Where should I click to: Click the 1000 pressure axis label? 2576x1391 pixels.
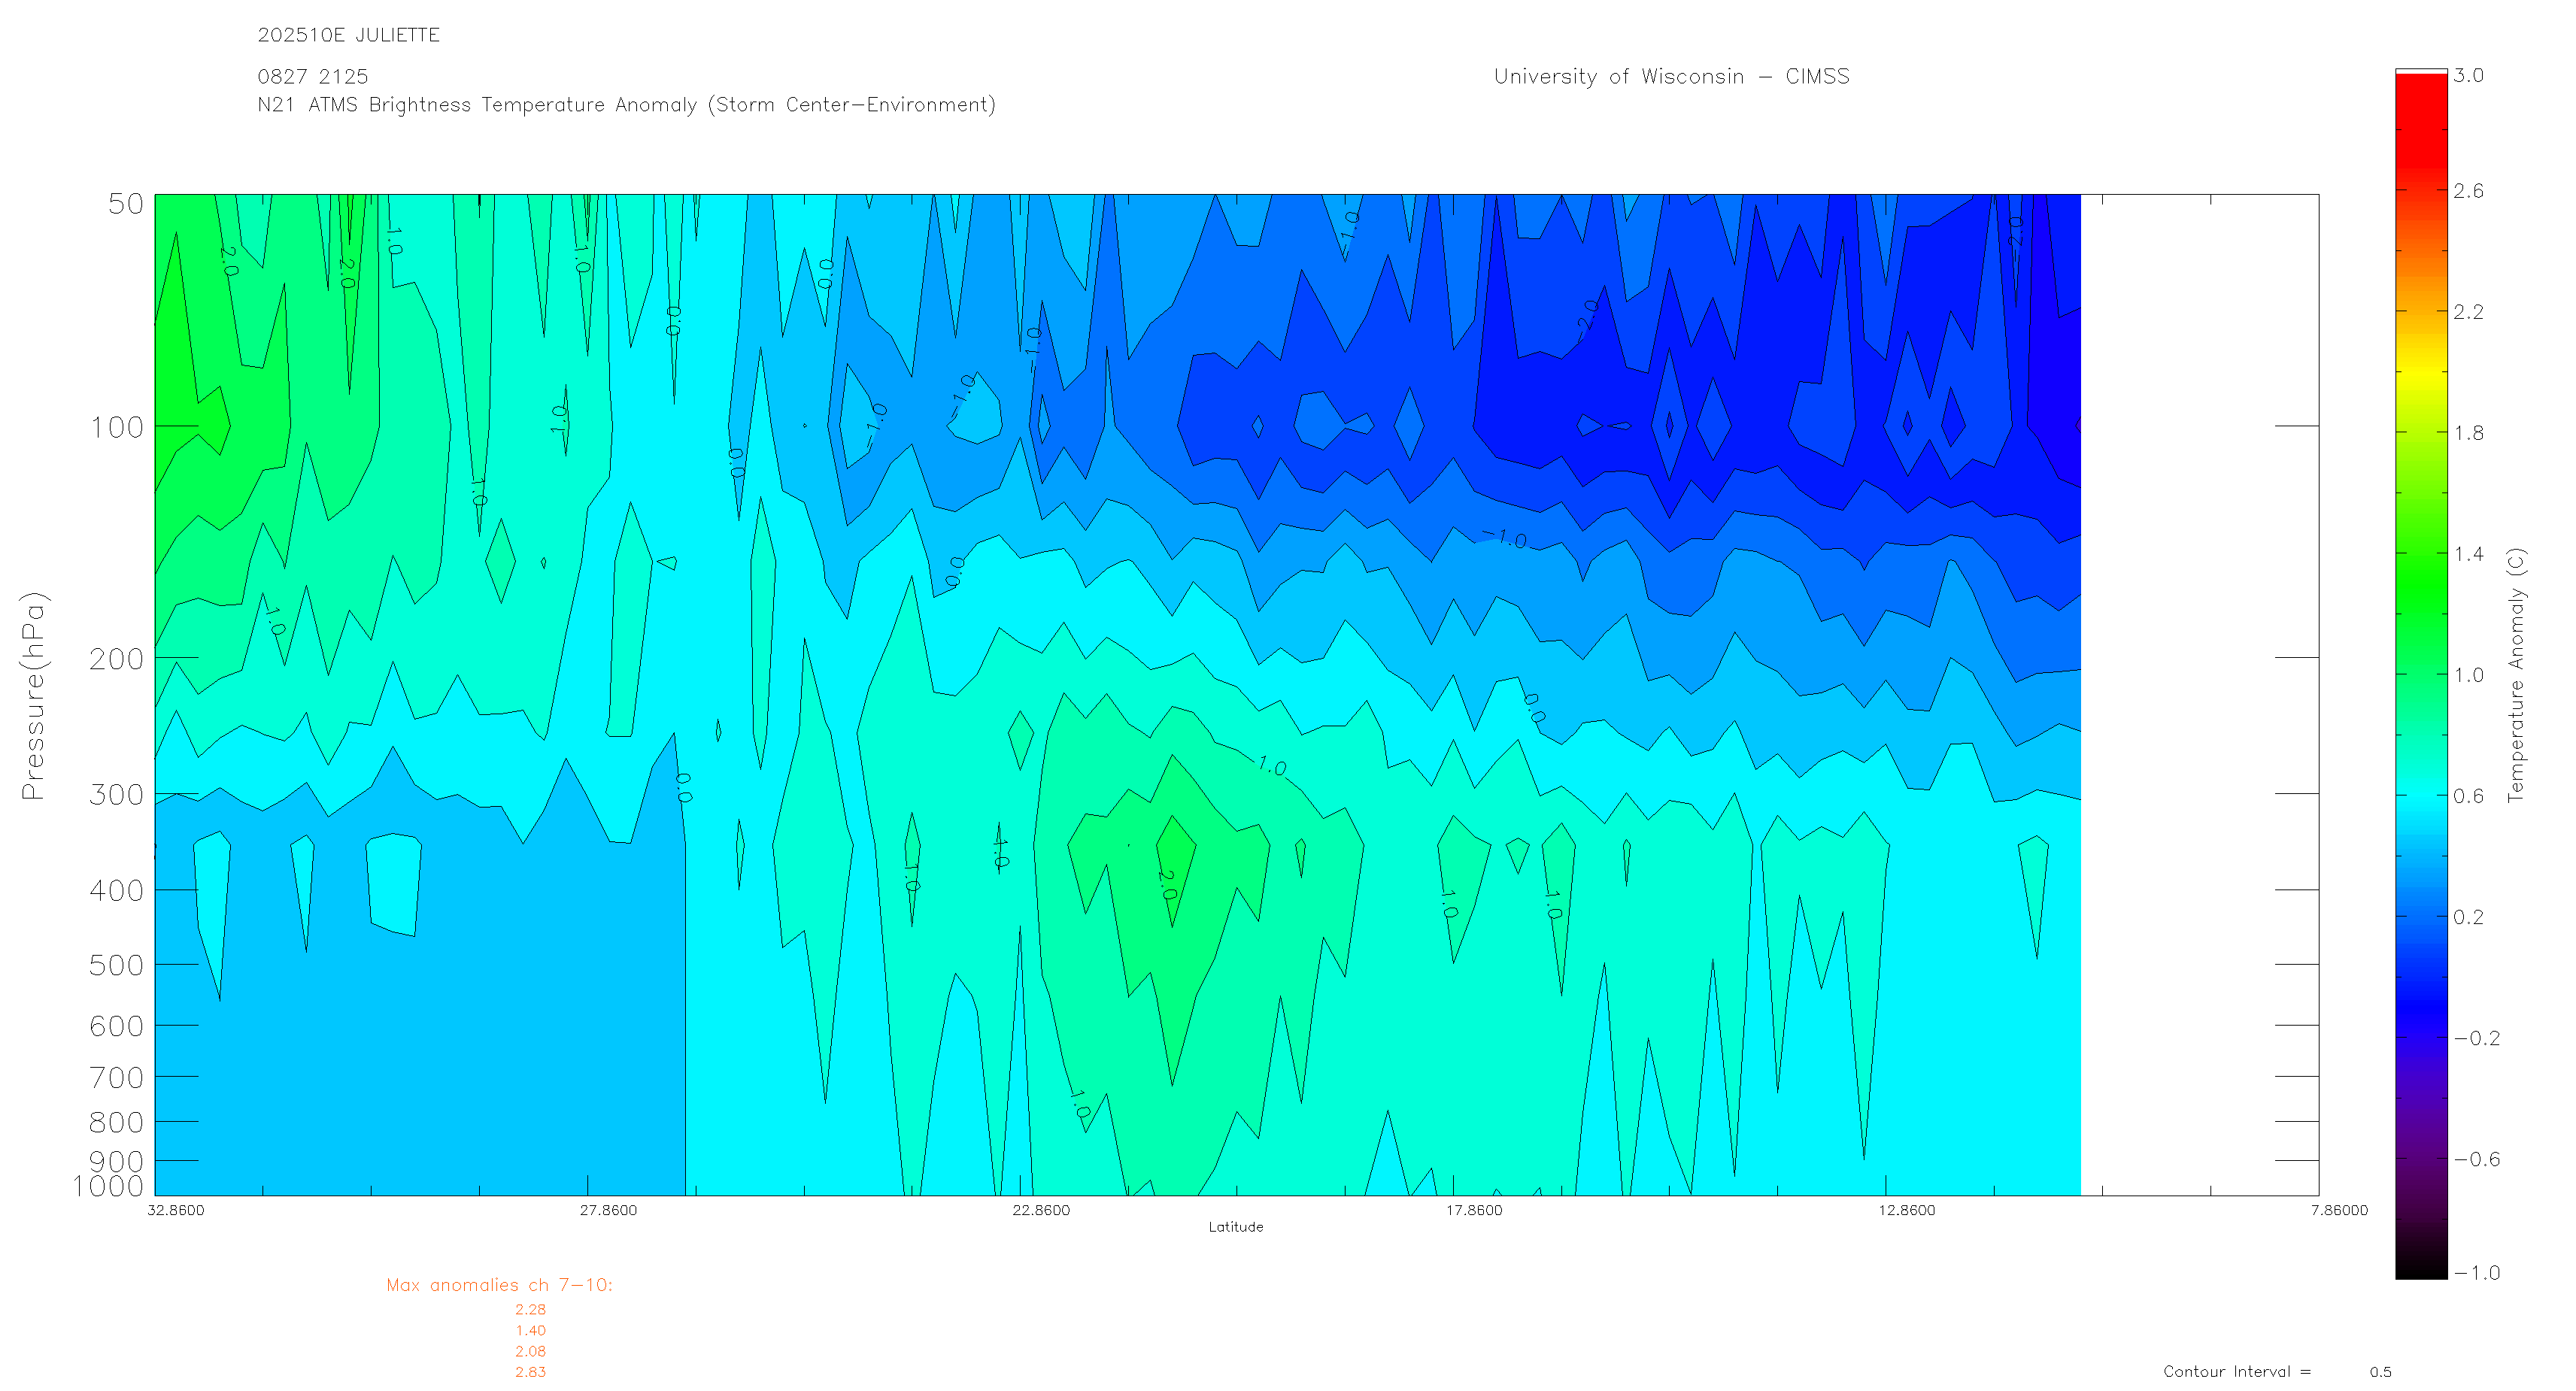click(x=108, y=1186)
